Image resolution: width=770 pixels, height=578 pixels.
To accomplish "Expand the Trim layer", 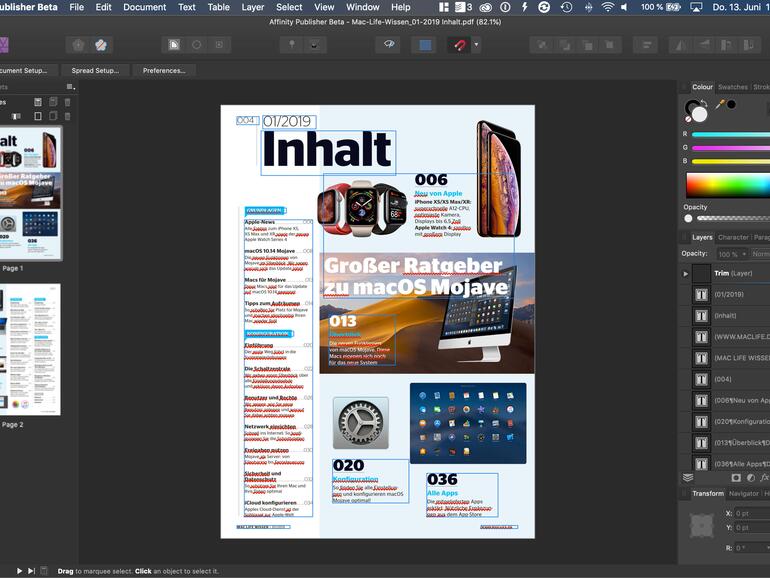I will pos(686,274).
